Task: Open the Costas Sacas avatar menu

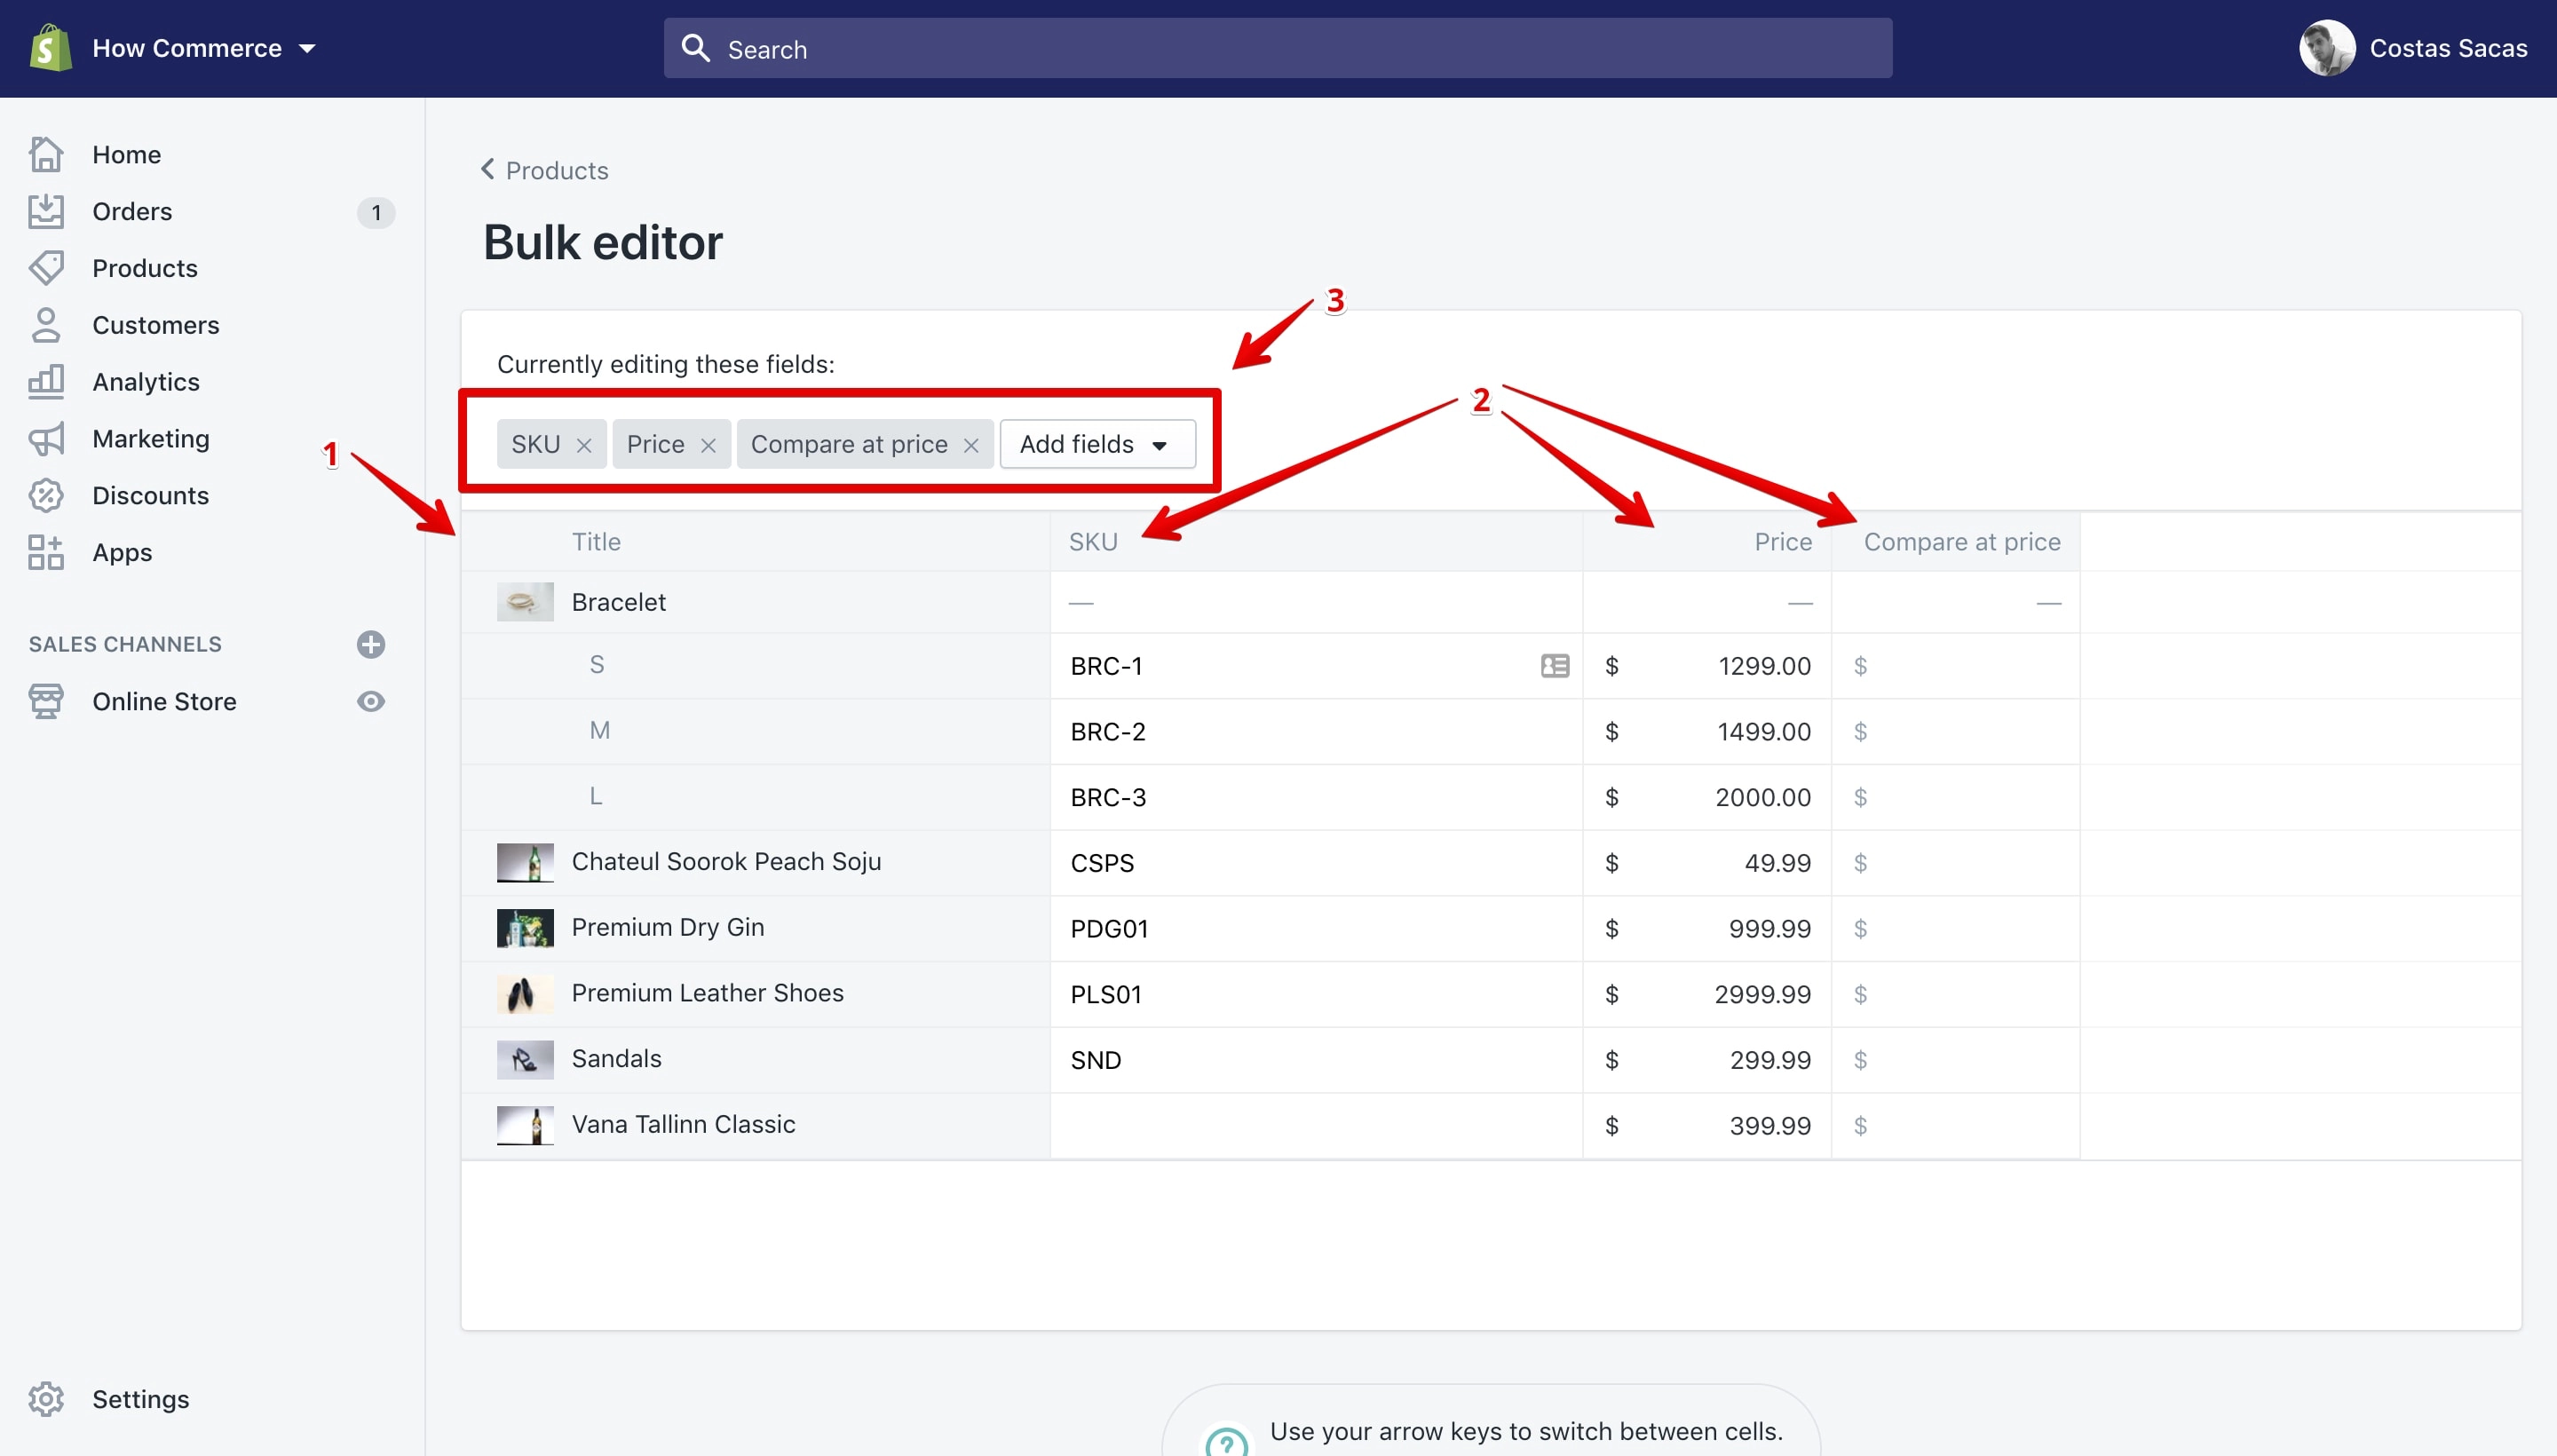Action: click(2327, 48)
